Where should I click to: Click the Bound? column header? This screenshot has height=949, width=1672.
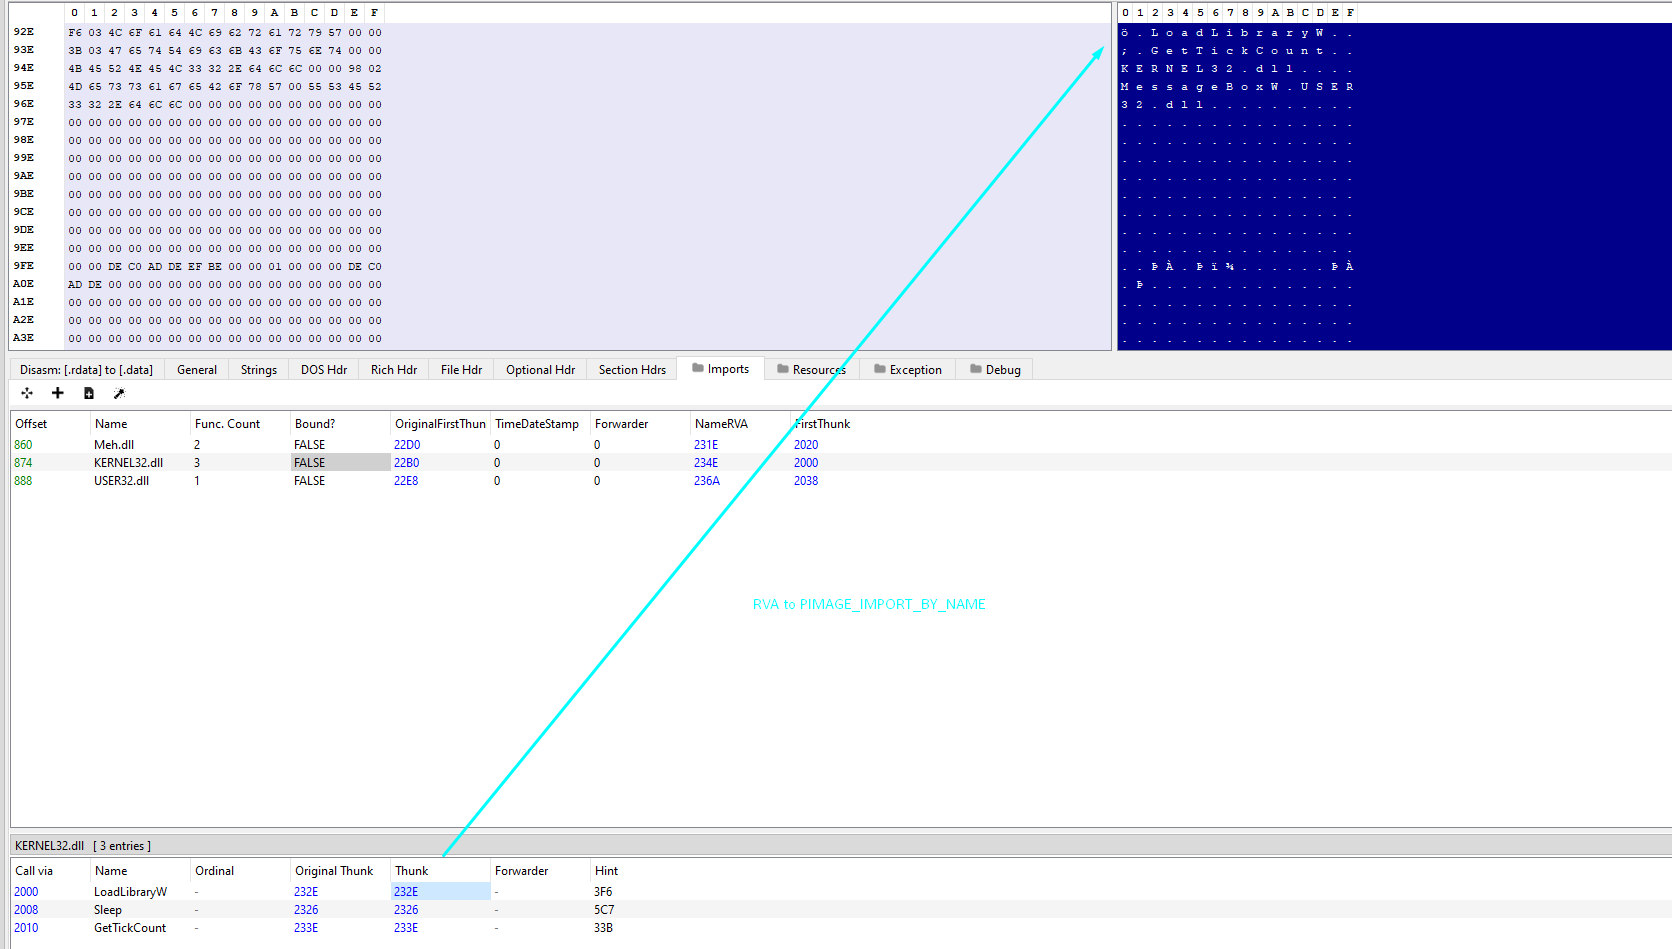(340, 424)
